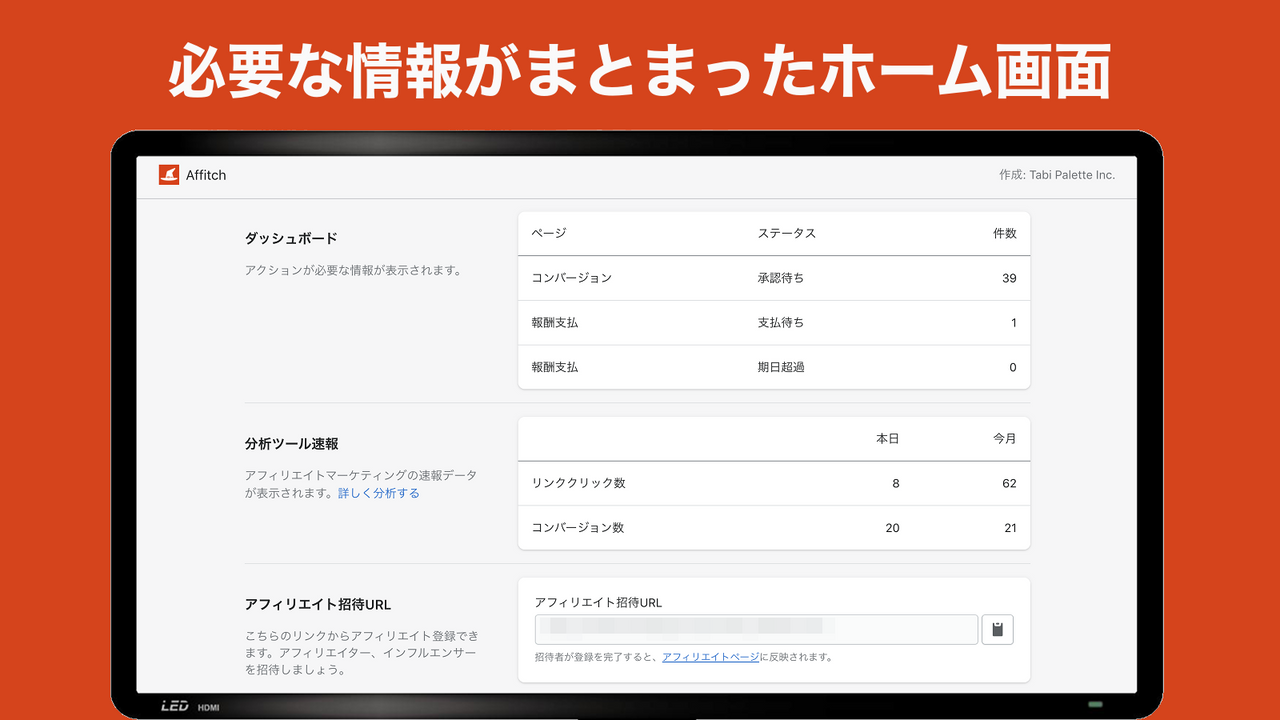The height and width of the screenshot is (720, 1280).
Task: Open the 詳しく分析する link
Action: coord(379,493)
